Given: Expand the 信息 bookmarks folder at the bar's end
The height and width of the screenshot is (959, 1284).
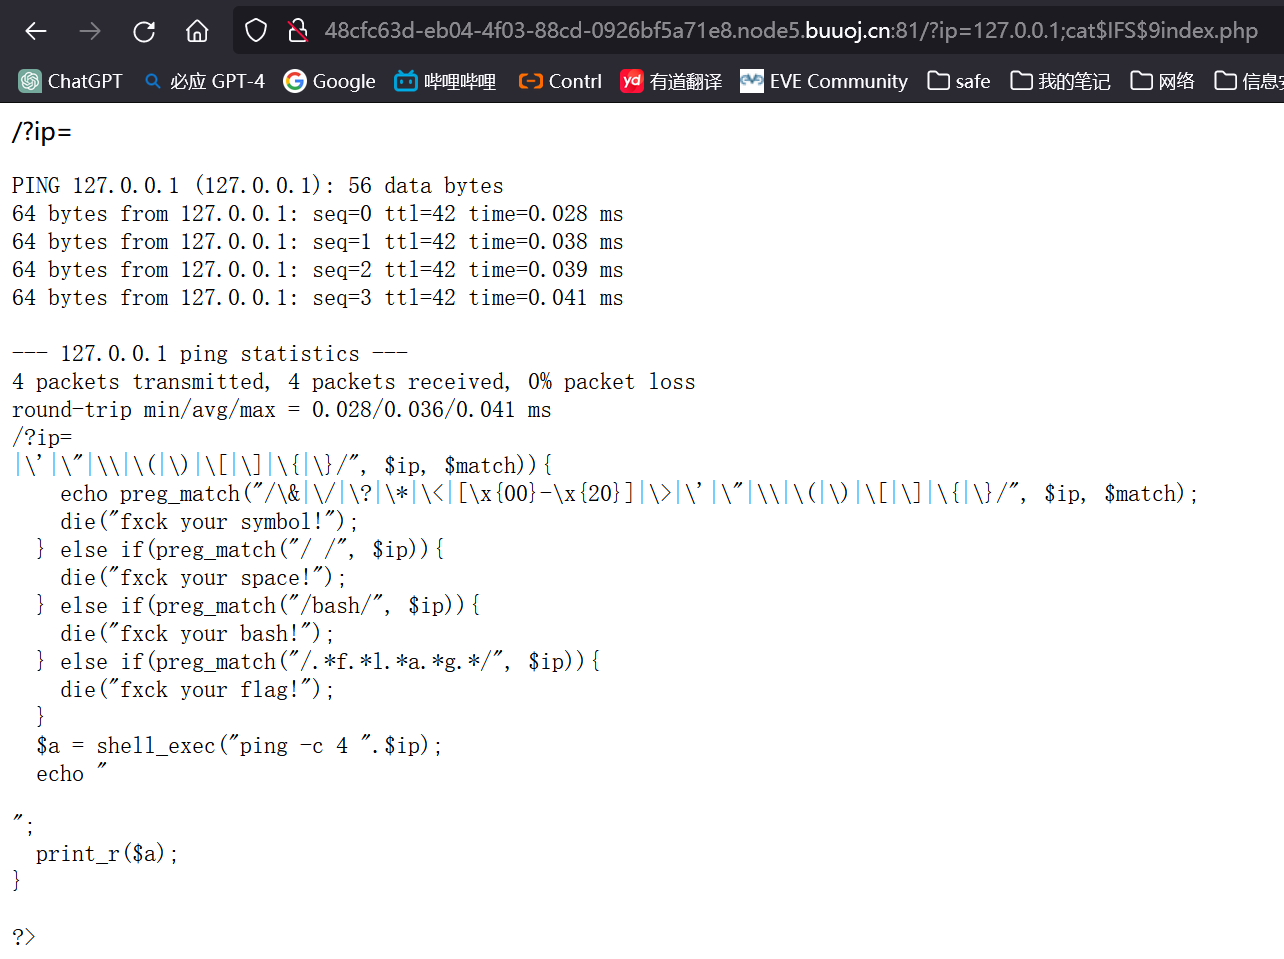Looking at the screenshot, I should tap(1248, 81).
